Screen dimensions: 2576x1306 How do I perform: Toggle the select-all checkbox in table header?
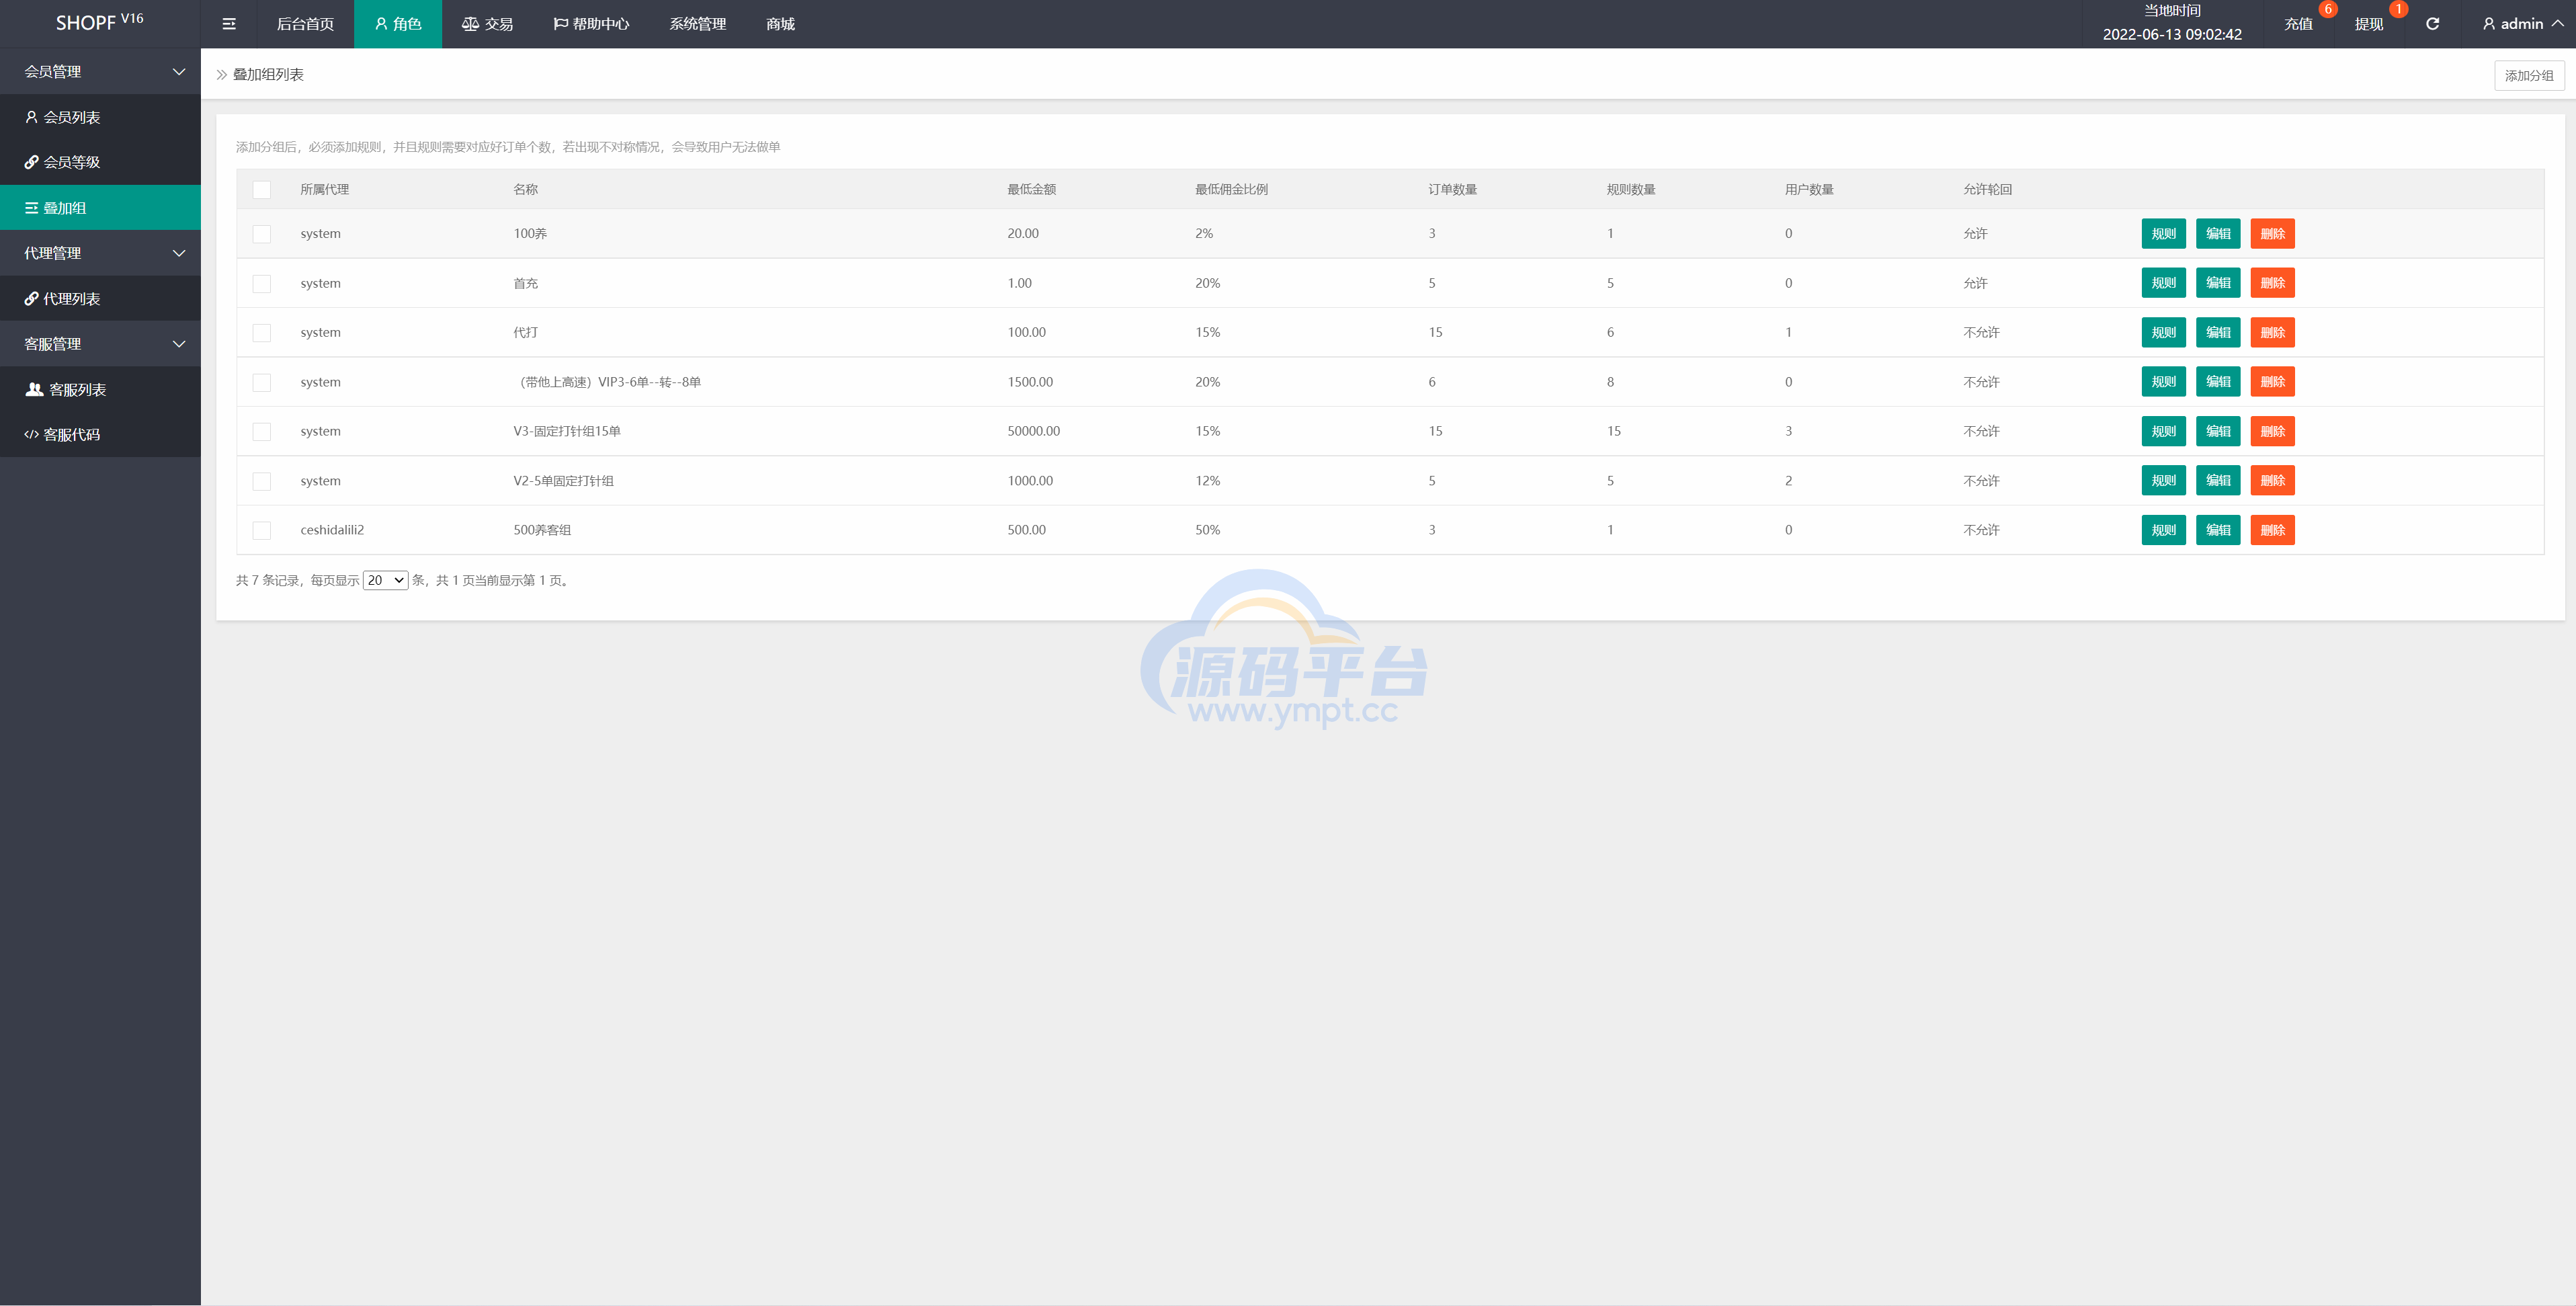pos(262,190)
